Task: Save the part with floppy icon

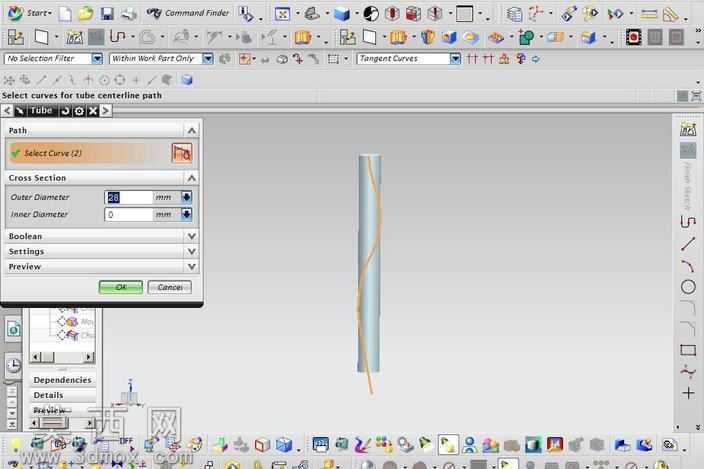Action: 107,14
